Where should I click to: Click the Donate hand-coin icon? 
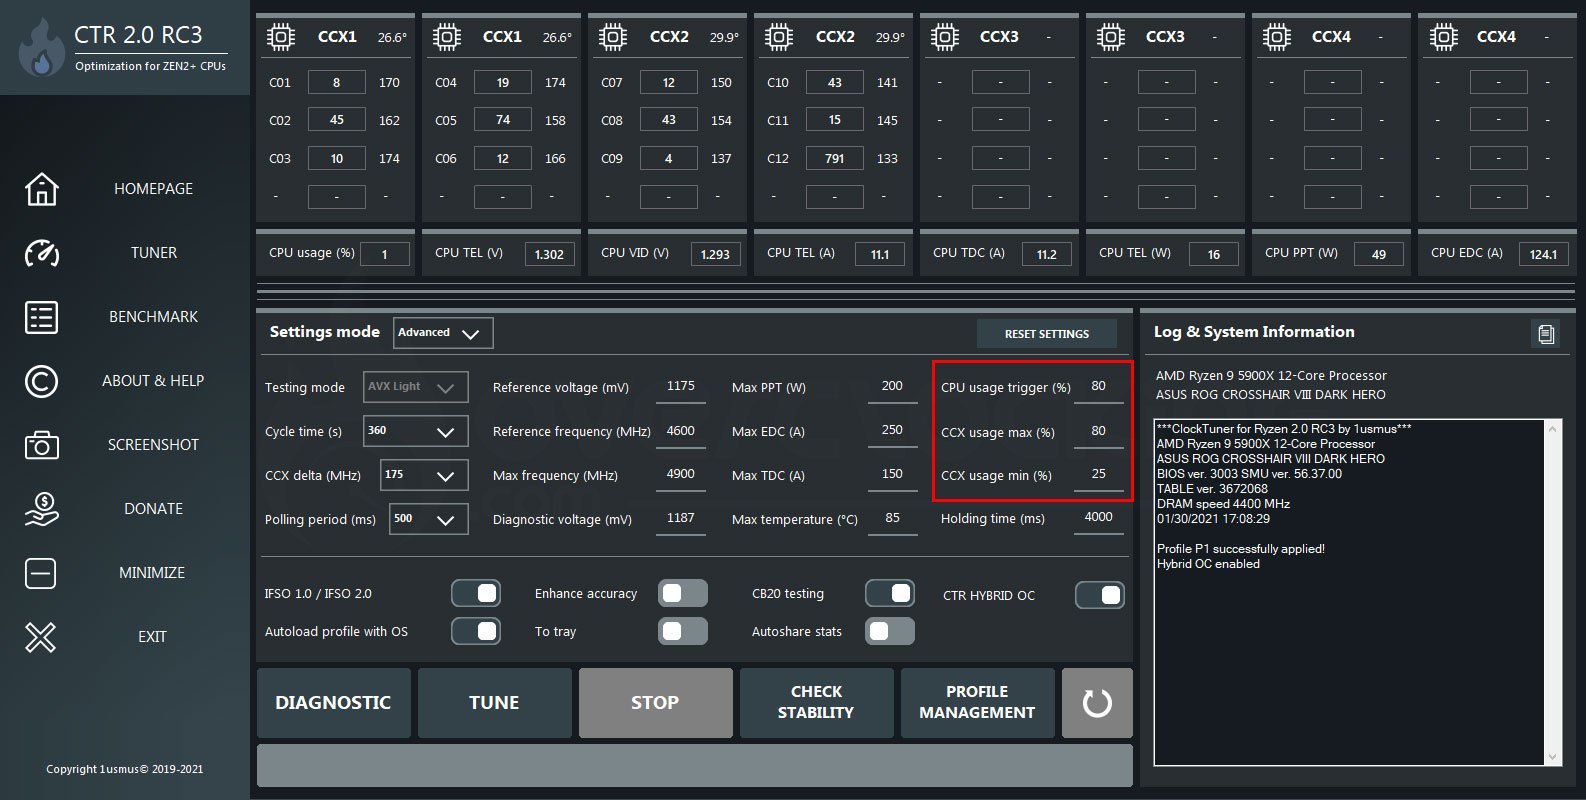pyautogui.click(x=41, y=509)
